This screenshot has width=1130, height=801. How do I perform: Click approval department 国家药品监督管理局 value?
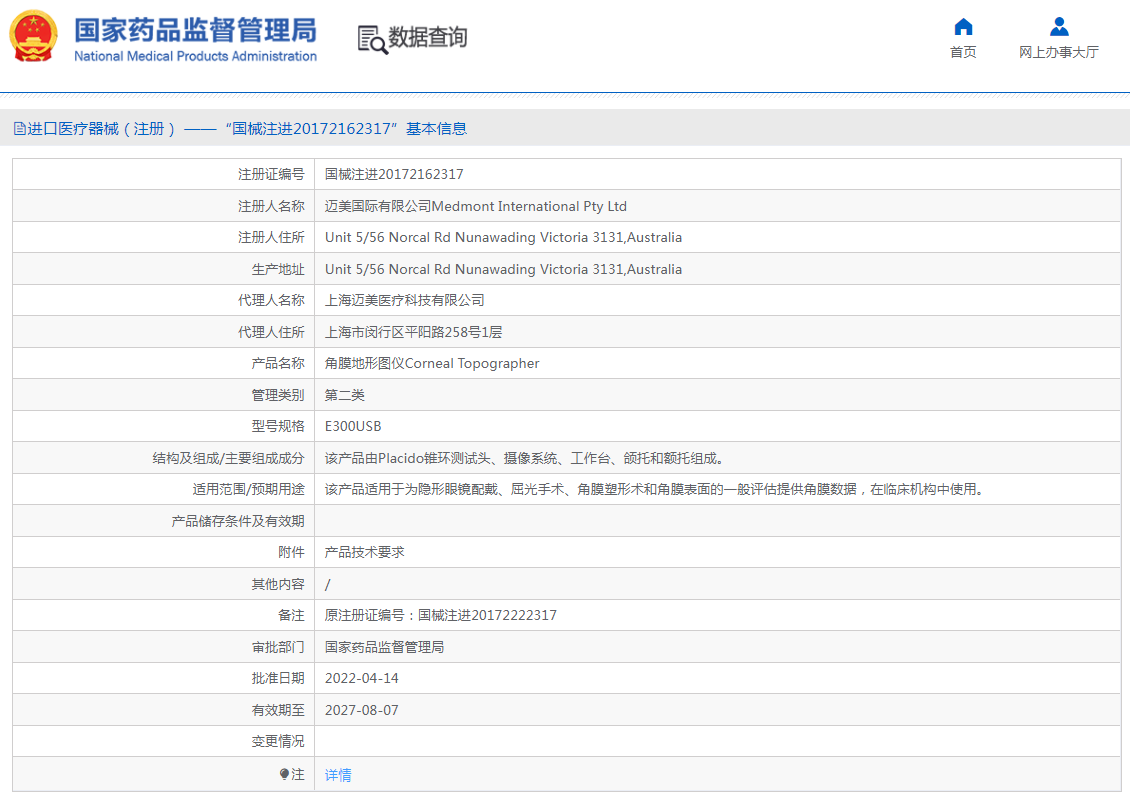click(384, 647)
